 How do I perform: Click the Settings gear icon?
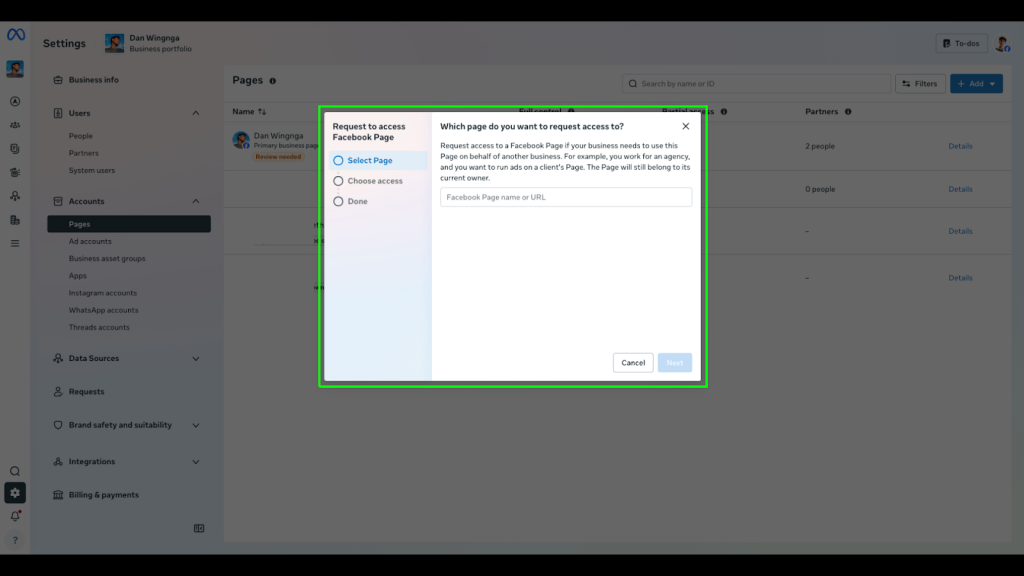[x=15, y=493]
